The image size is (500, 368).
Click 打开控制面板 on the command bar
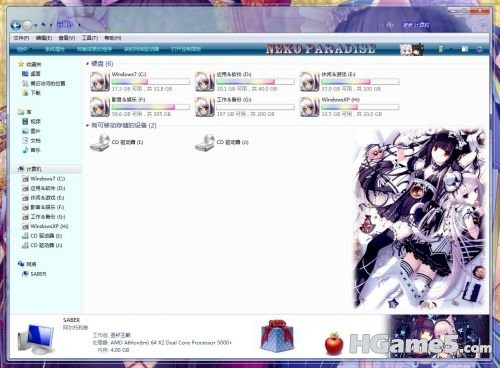pos(186,49)
